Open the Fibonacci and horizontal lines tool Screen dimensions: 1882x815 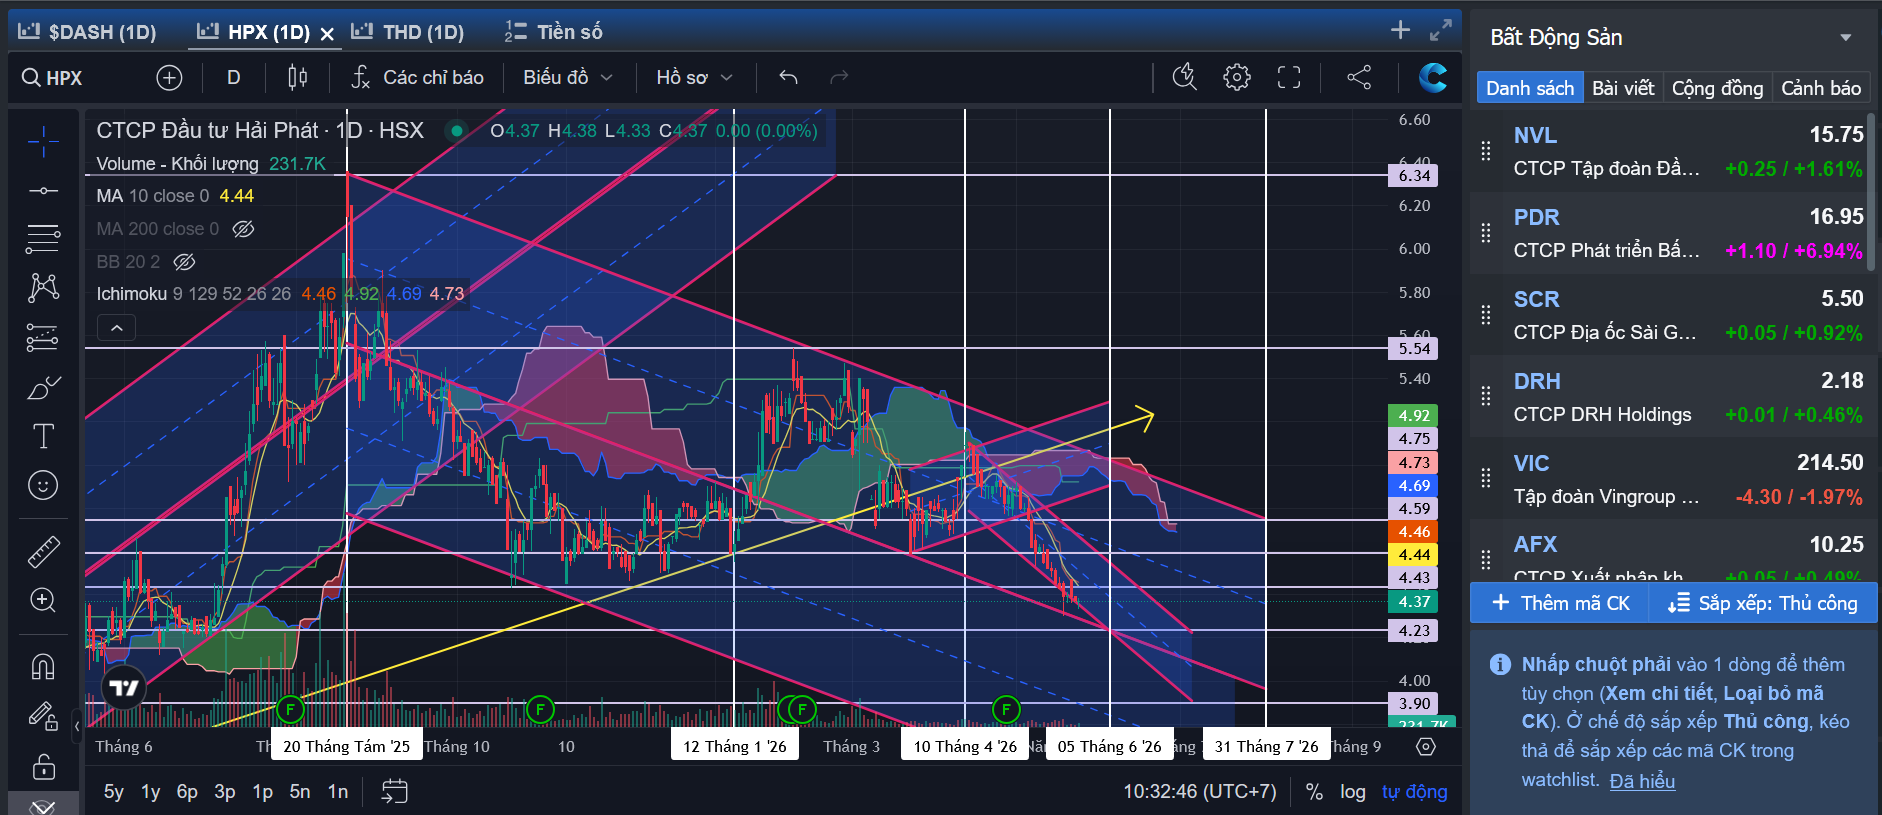[x=42, y=239]
